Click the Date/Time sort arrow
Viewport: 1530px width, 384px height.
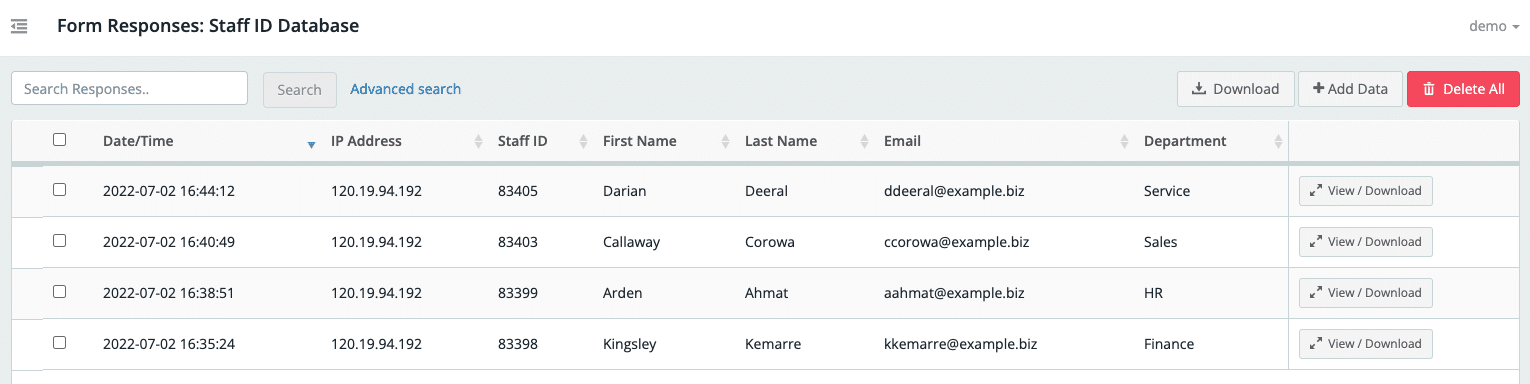point(311,145)
